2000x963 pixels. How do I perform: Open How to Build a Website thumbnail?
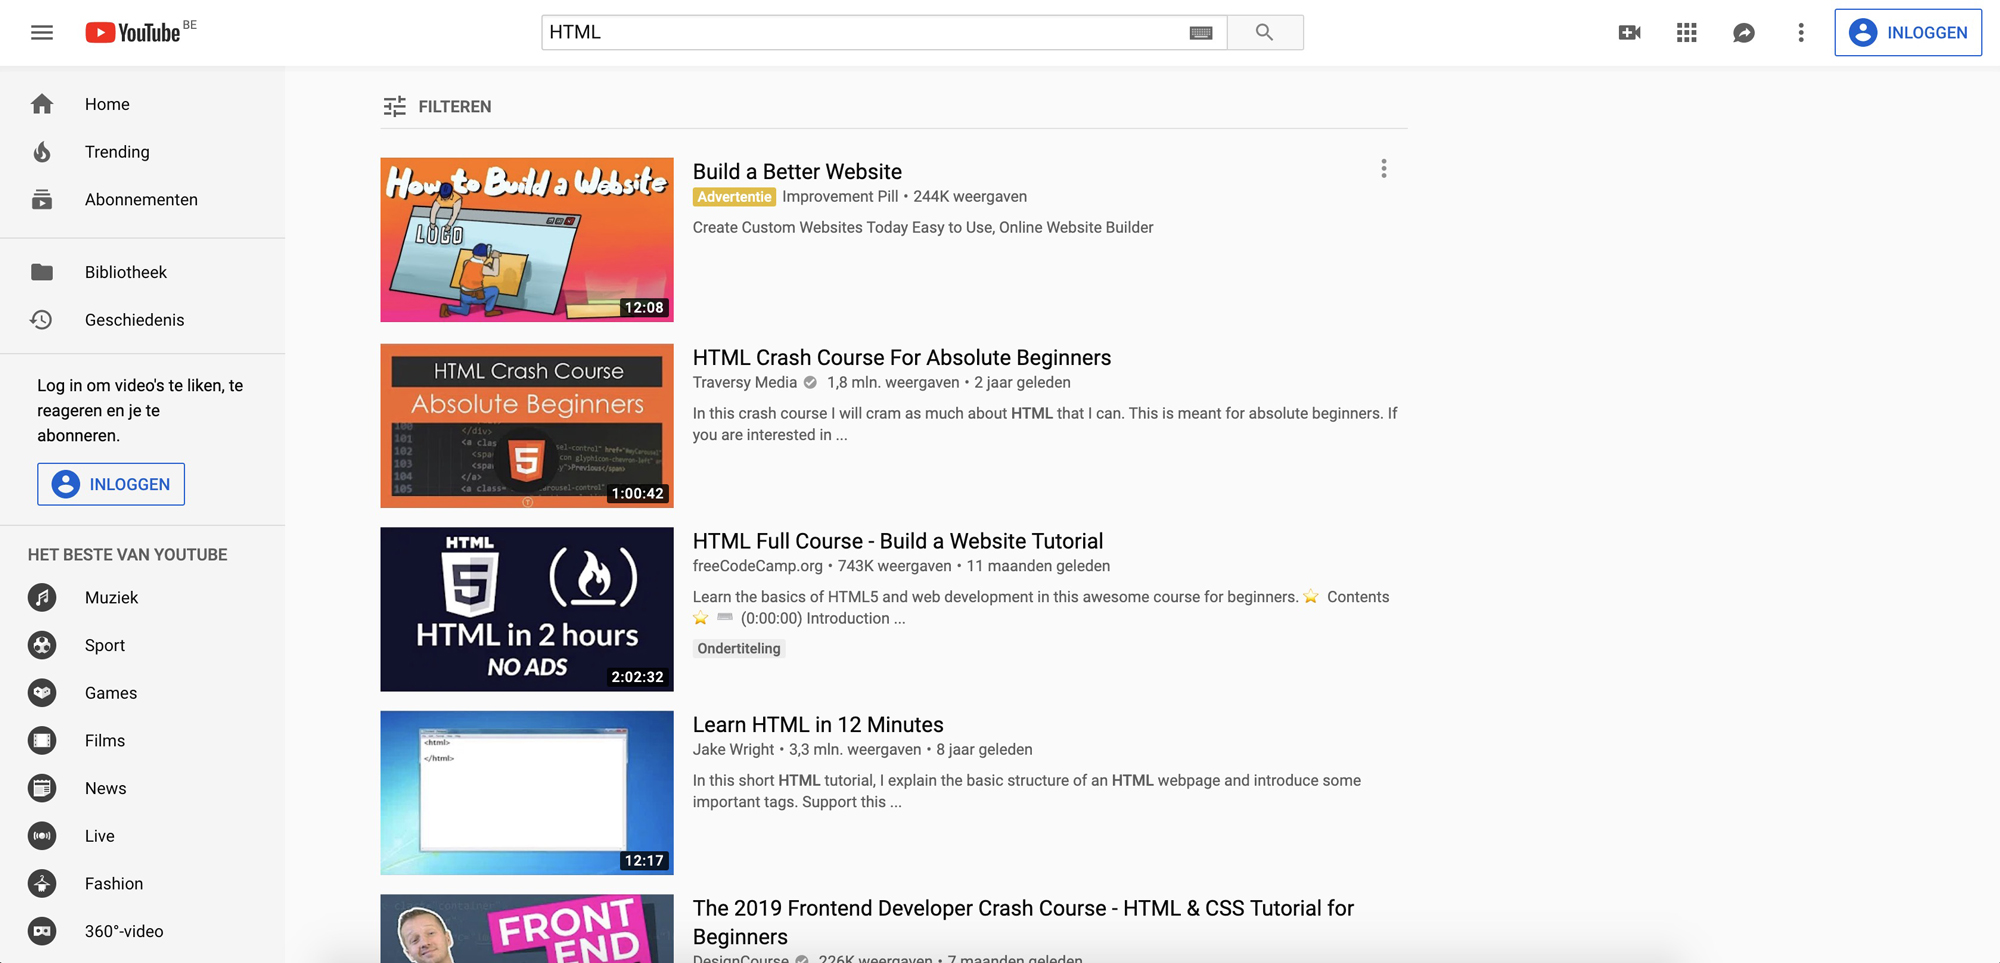click(527, 240)
